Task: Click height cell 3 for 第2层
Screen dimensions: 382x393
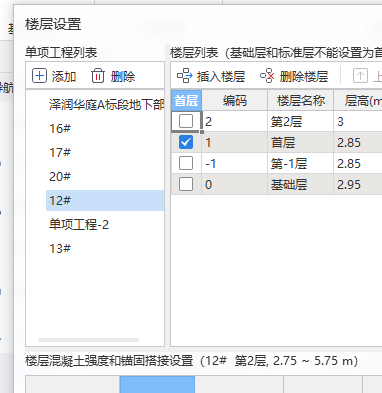Action: point(358,121)
